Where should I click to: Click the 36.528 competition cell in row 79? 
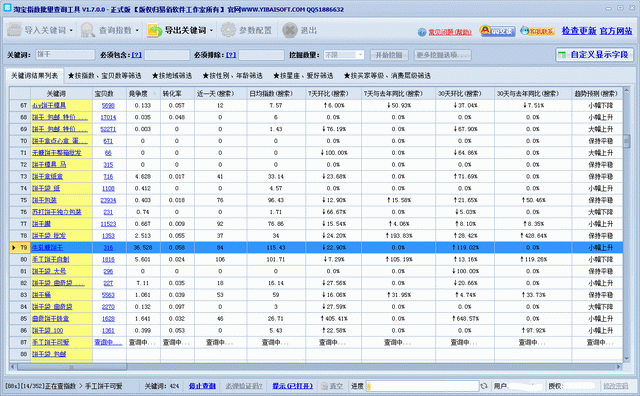(143, 247)
